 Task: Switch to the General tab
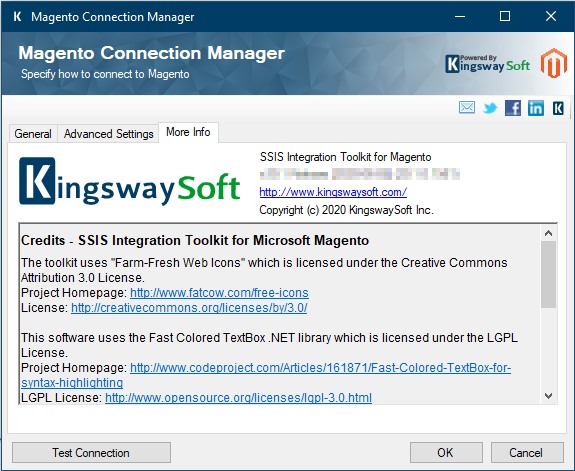point(33,134)
